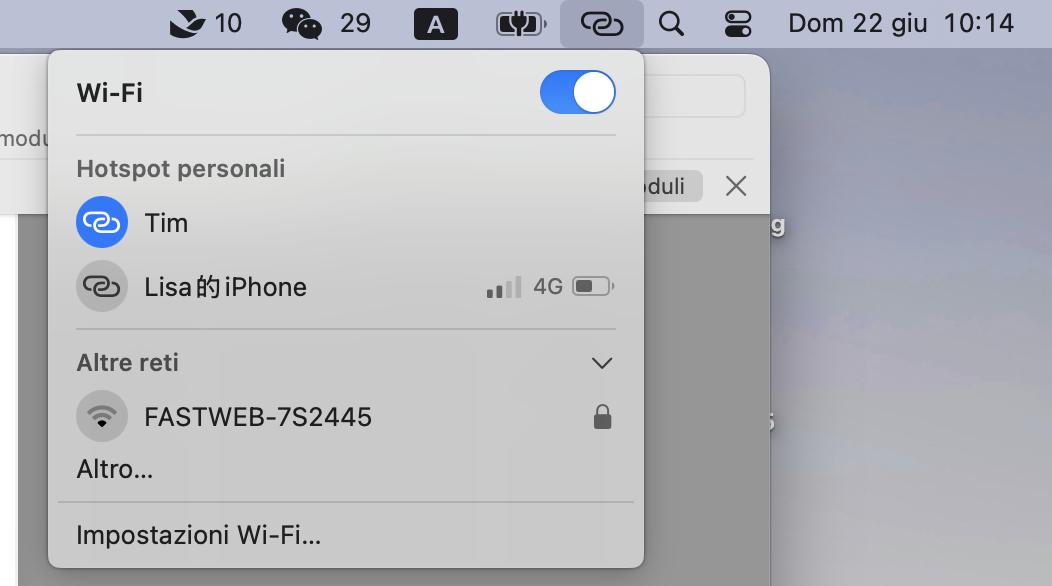Choose Altro... to join another network
Image resolution: width=1052 pixels, height=586 pixels.
[115, 469]
